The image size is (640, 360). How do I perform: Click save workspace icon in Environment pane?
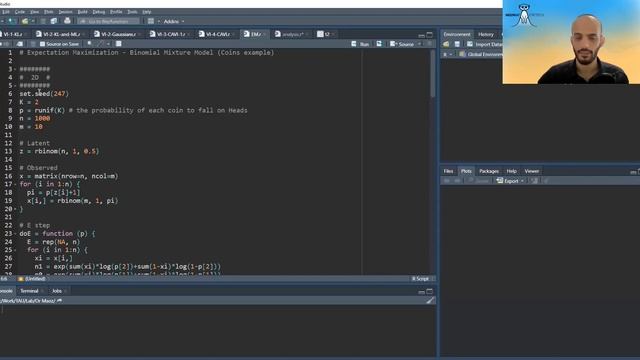tap(457, 44)
